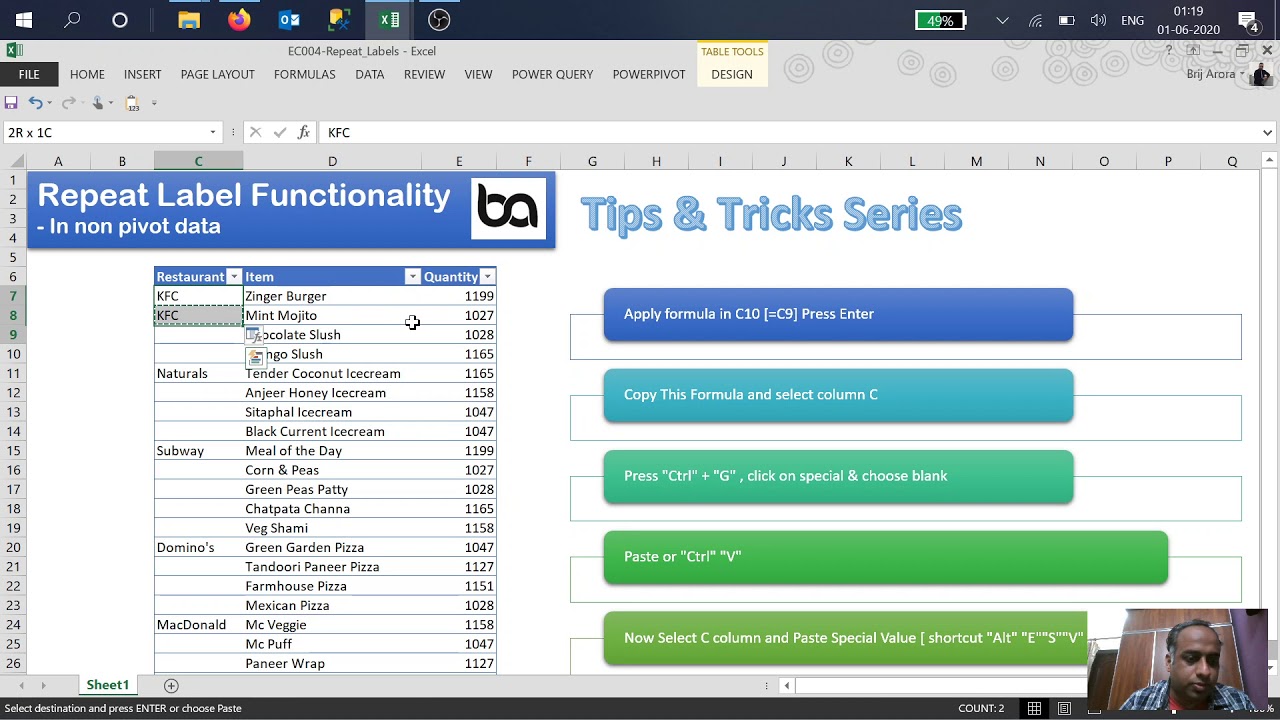Open the Table Tools DESIGN tab
The height and width of the screenshot is (720, 1280).
[732, 74]
